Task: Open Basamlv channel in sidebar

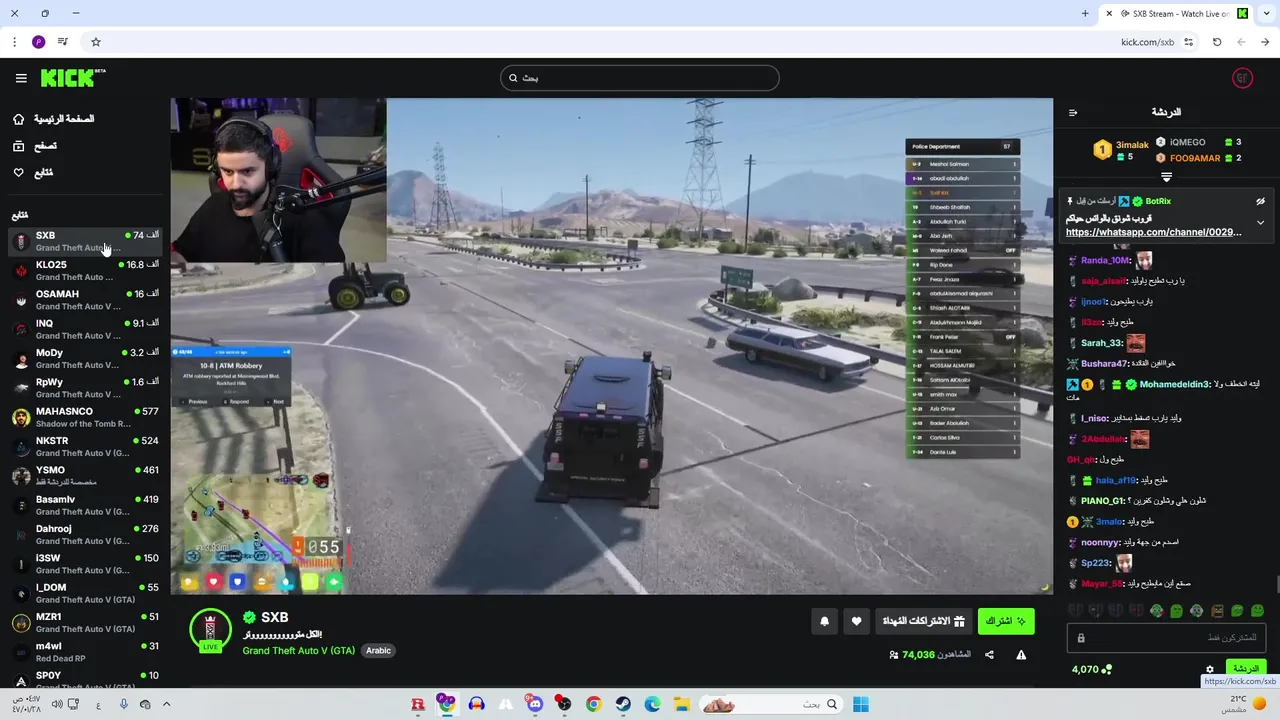Action: (85, 505)
